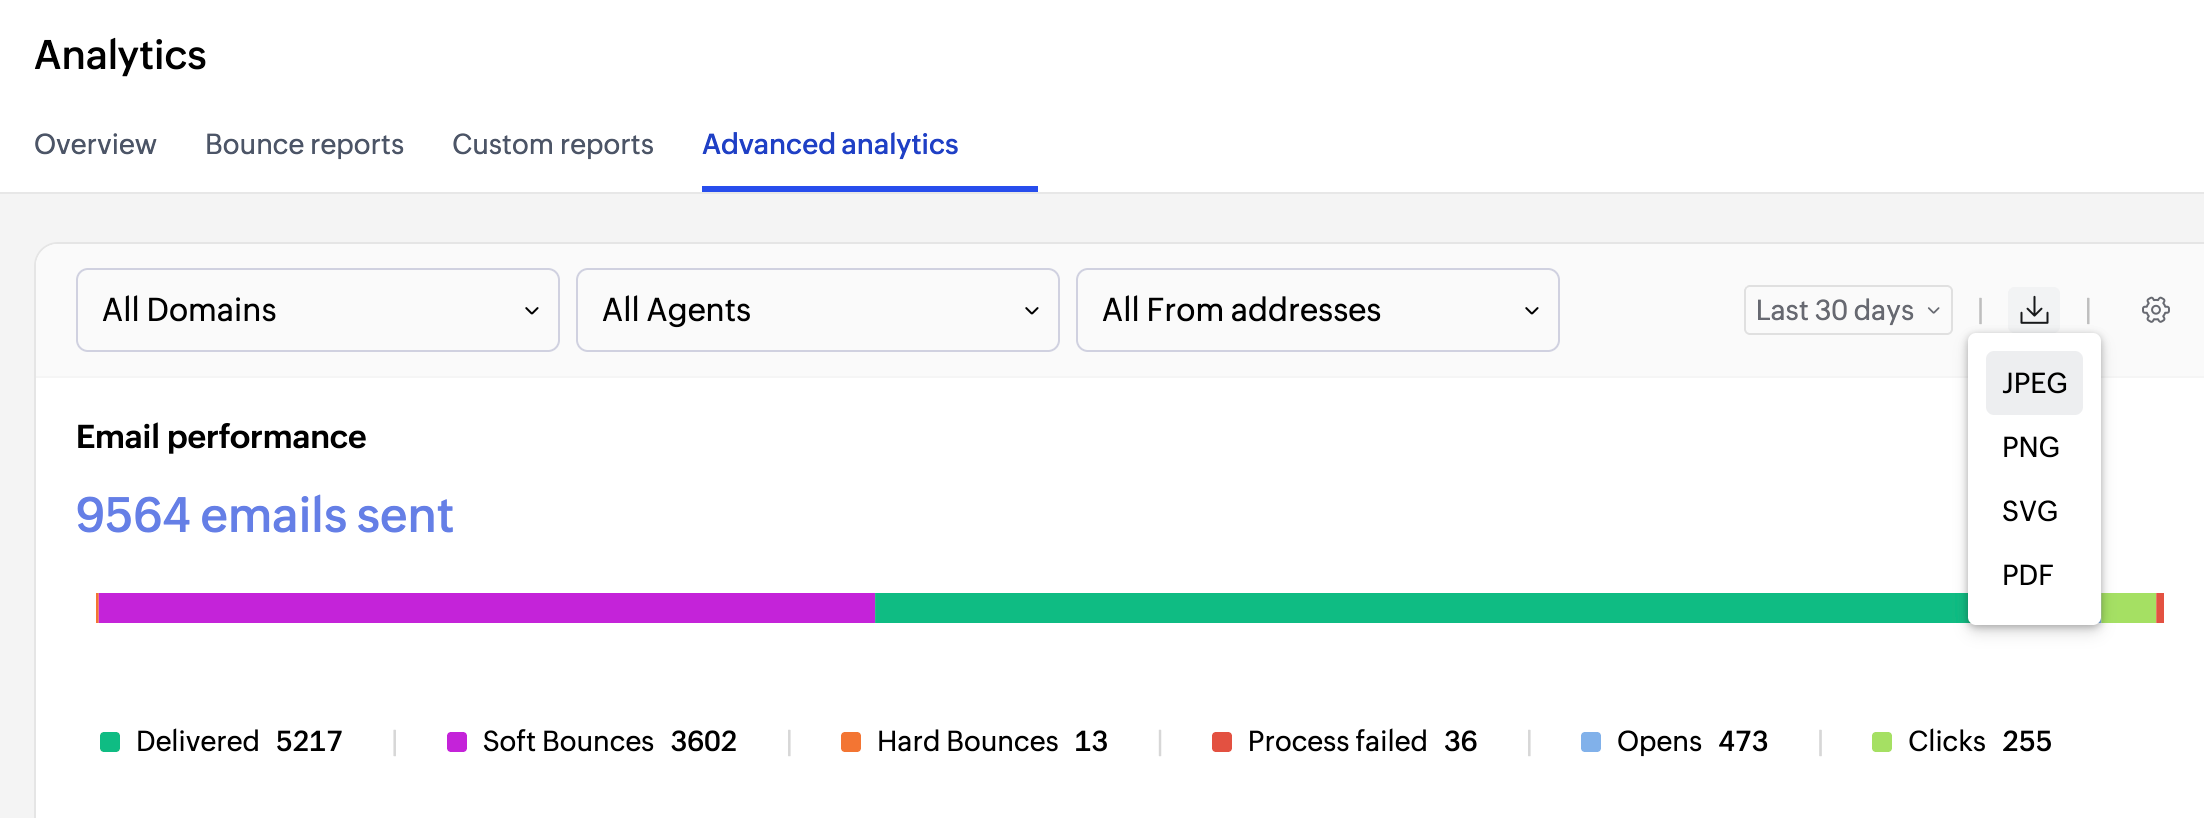This screenshot has height=818, width=2204.
Task: Choose PNG from export menu
Action: [x=2030, y=447]
